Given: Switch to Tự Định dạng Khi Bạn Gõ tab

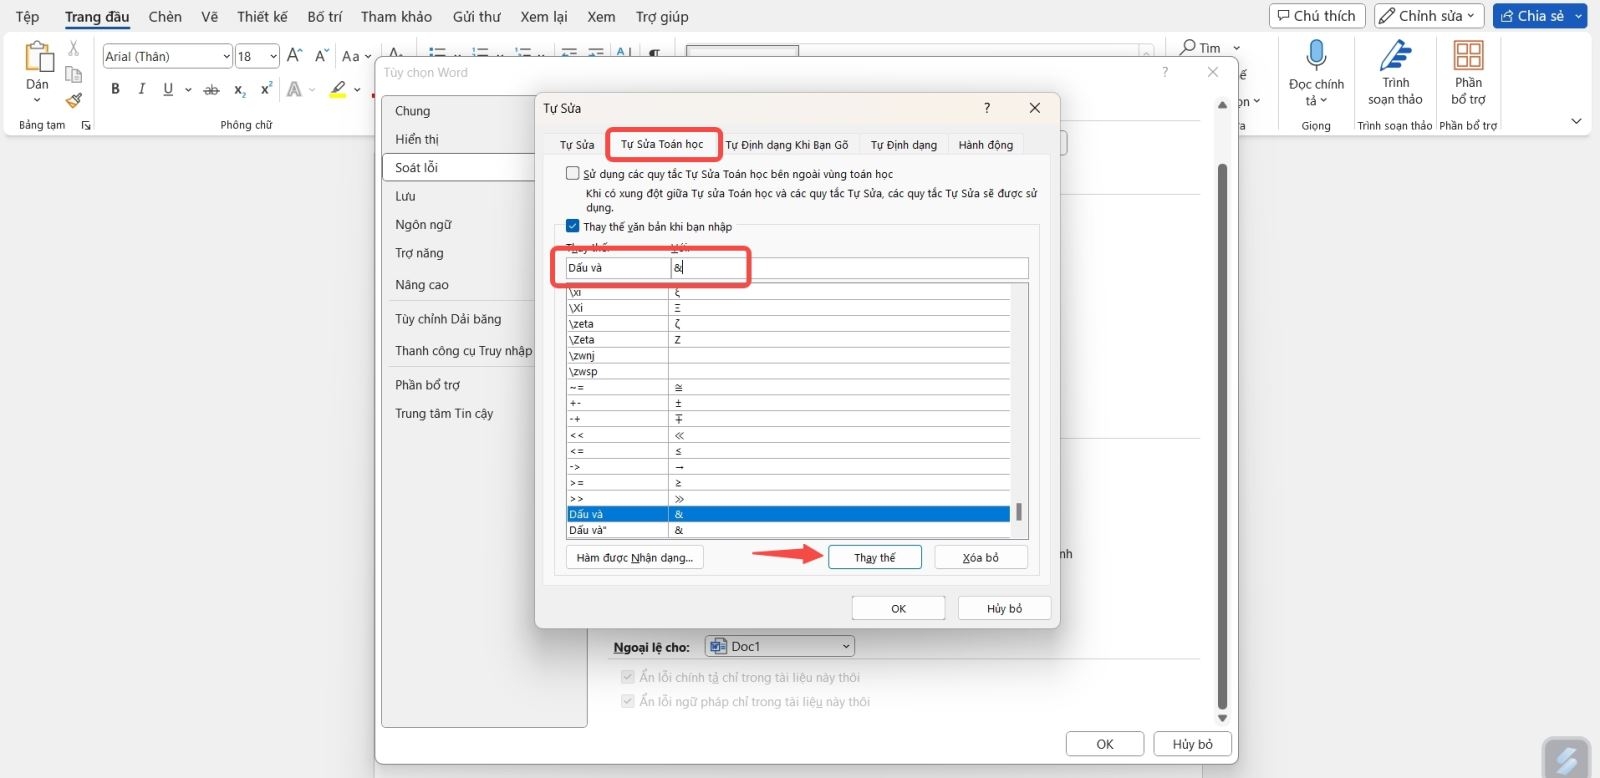Looking at the screenshot, I should (787, 145).
